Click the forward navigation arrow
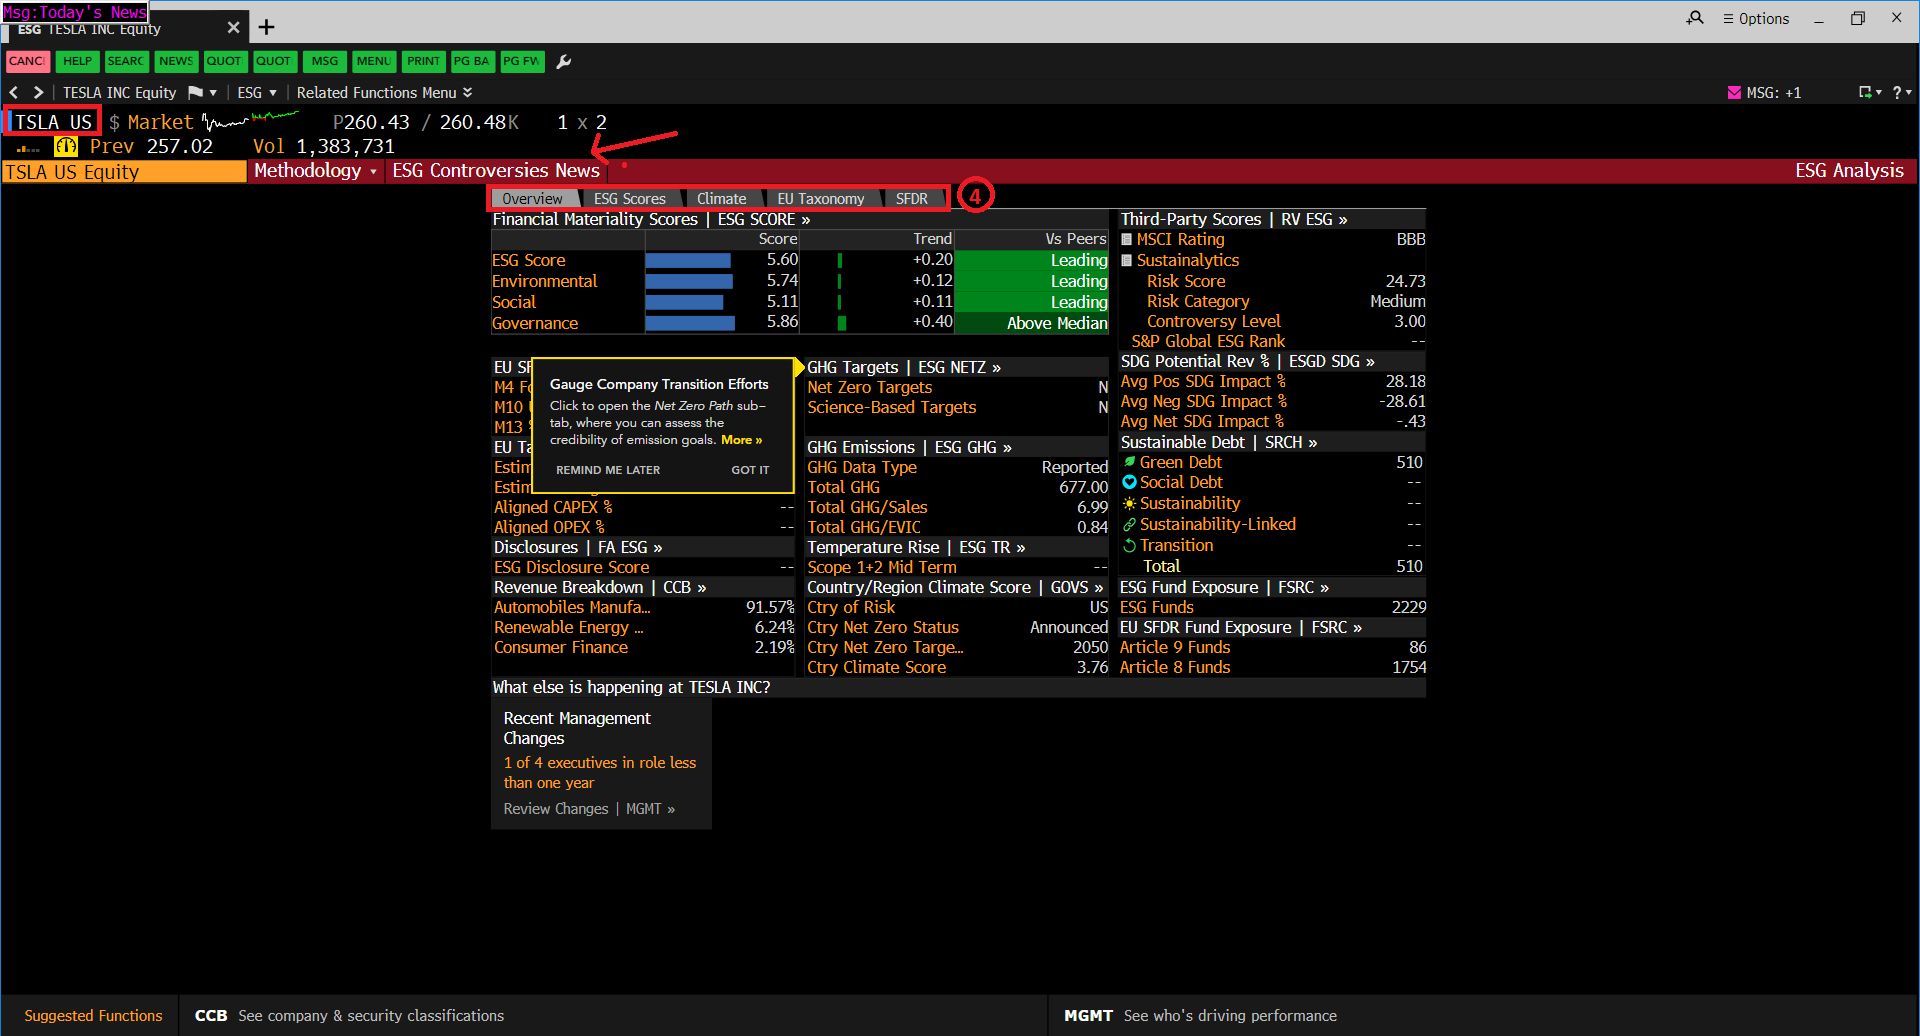 [38, 92]
